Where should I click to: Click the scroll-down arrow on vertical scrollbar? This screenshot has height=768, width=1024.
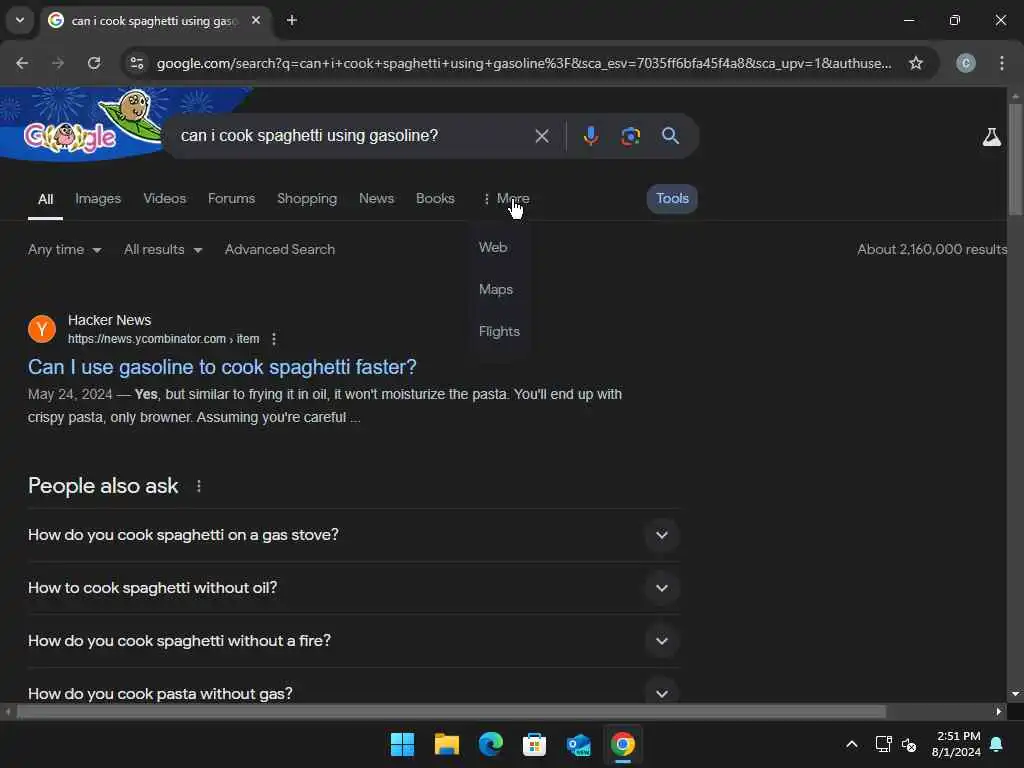1015,694
